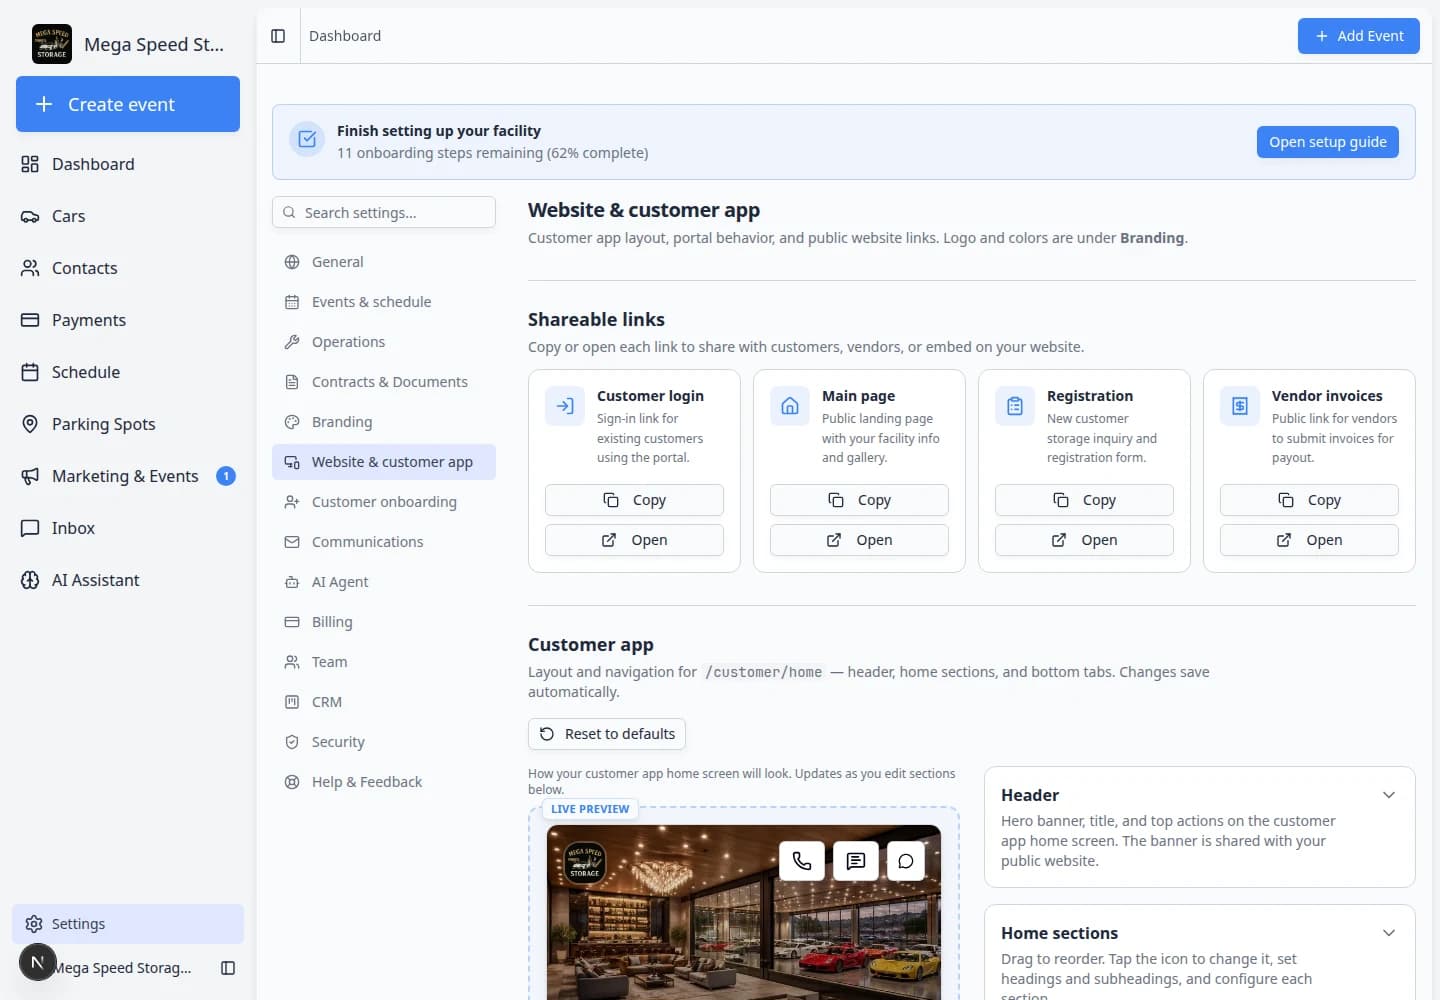Viewport: 1440px width, 1000px height.
Task: Select Website & customer app settings
Action: coord(384,462)
